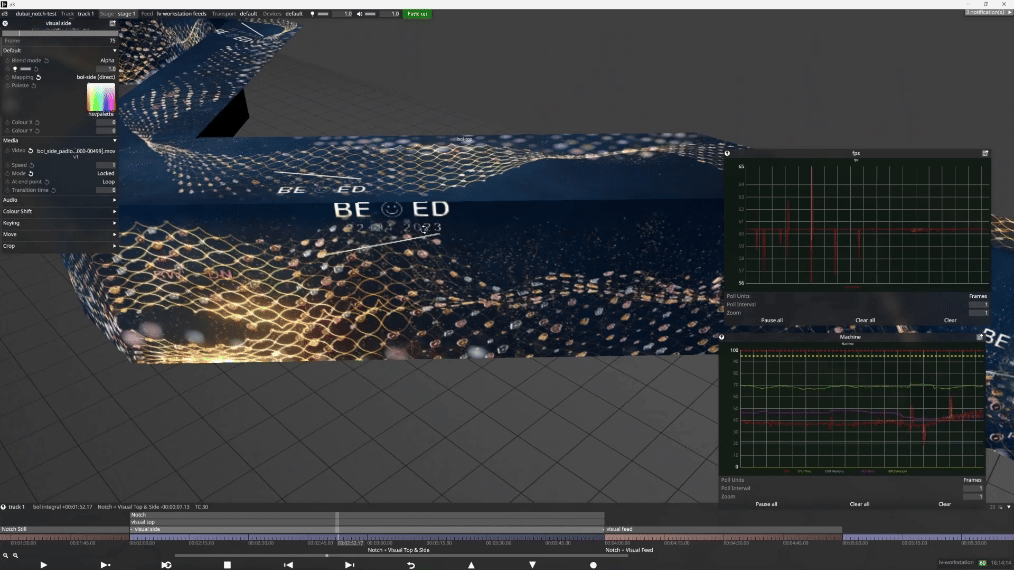This screenshot has width=1014, height=570.
Task: Stop timeline playback
Action: (x=227, y=565)
